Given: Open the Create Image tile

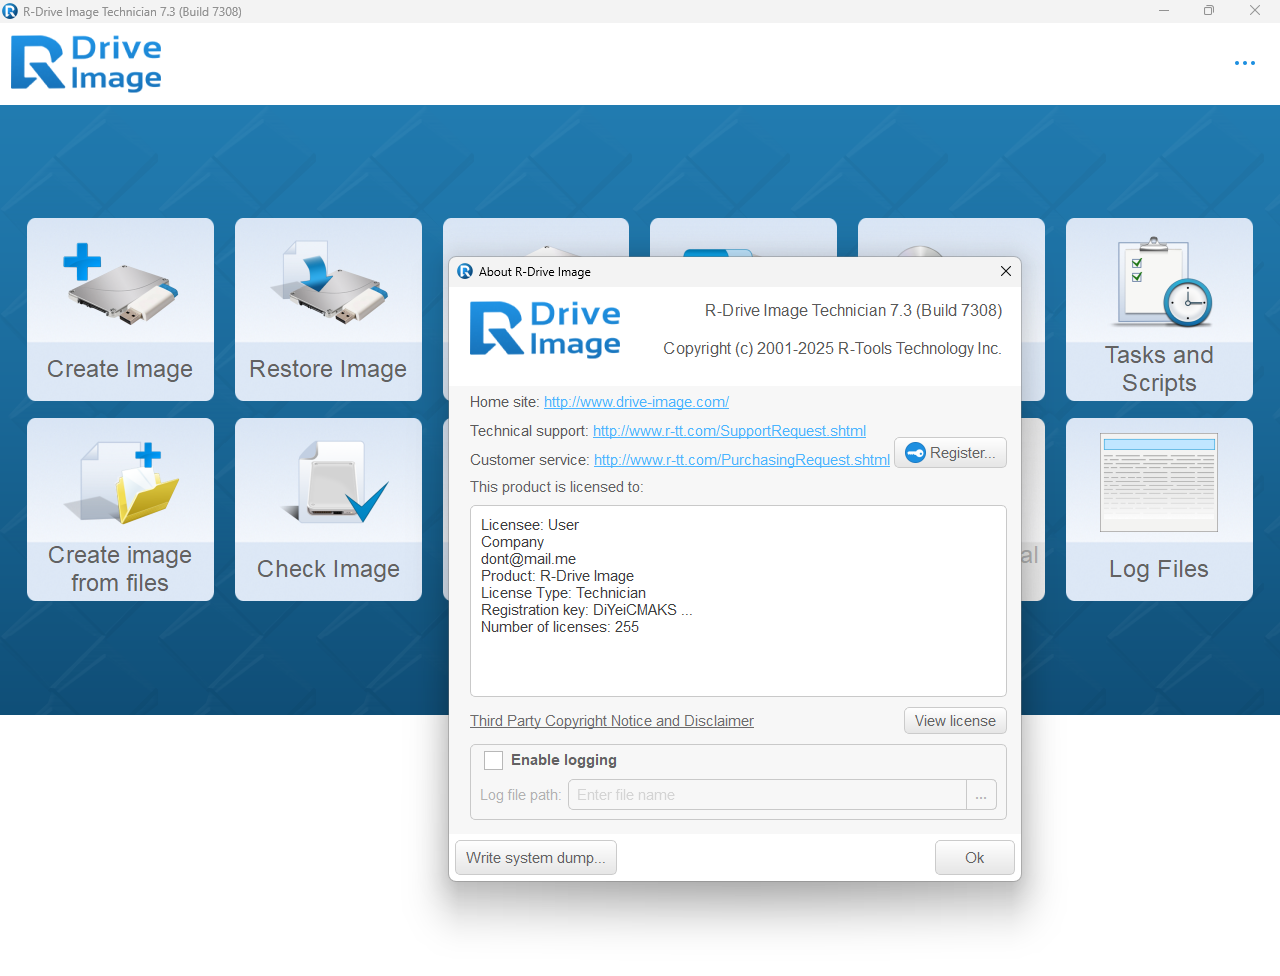Looking at the screenshot, I should (120, 309).
